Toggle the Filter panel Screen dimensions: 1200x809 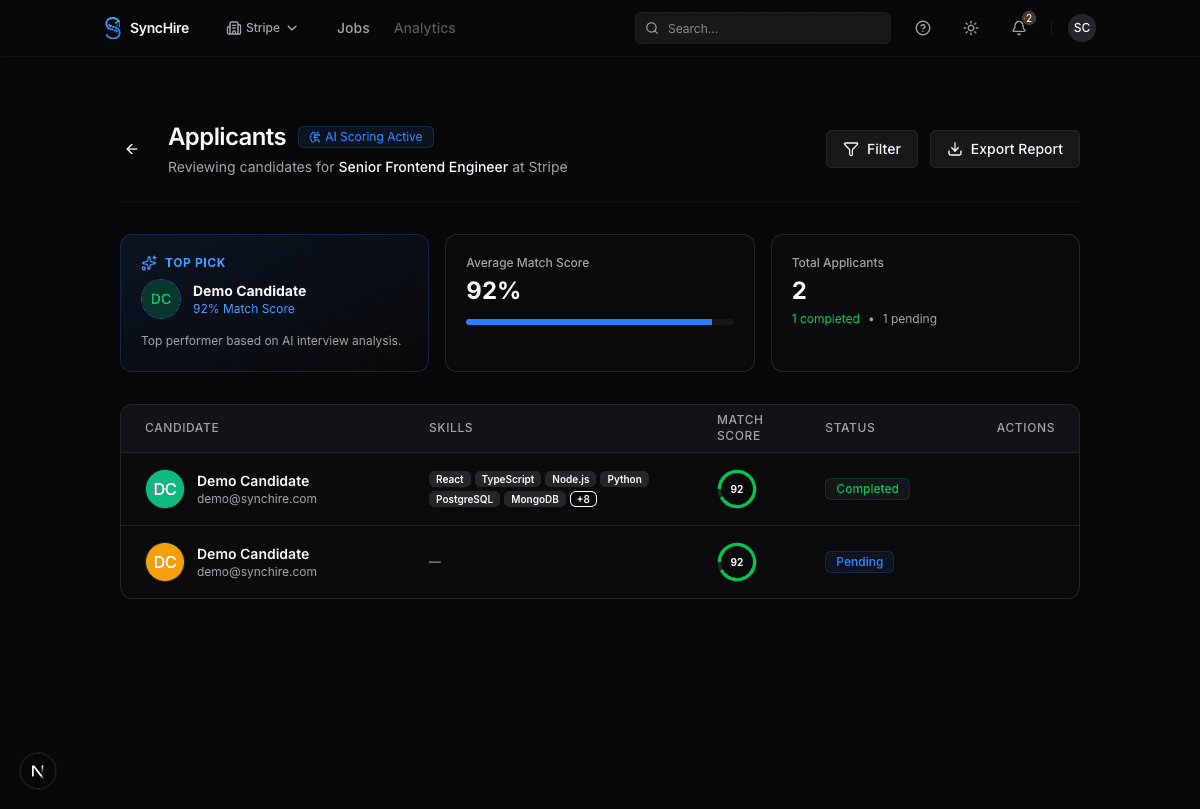pos(871,148)
